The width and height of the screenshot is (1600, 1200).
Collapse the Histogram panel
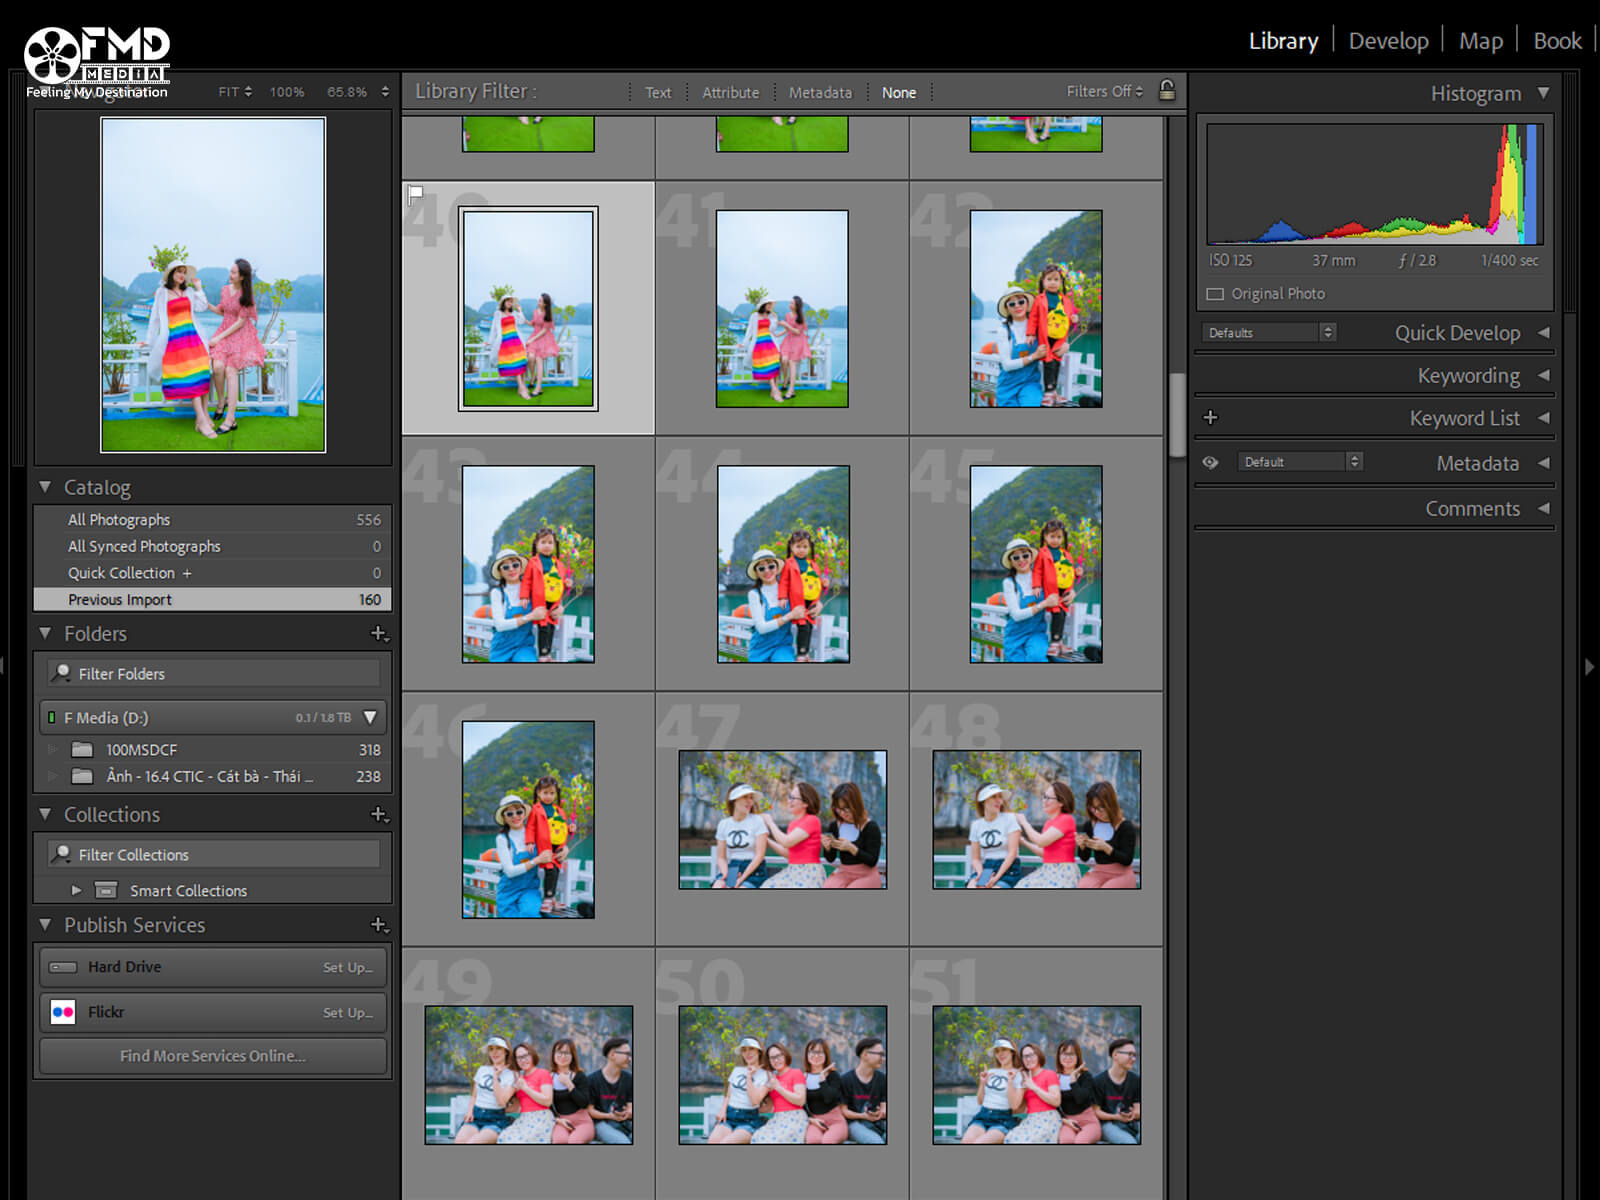coord(1544,93)
